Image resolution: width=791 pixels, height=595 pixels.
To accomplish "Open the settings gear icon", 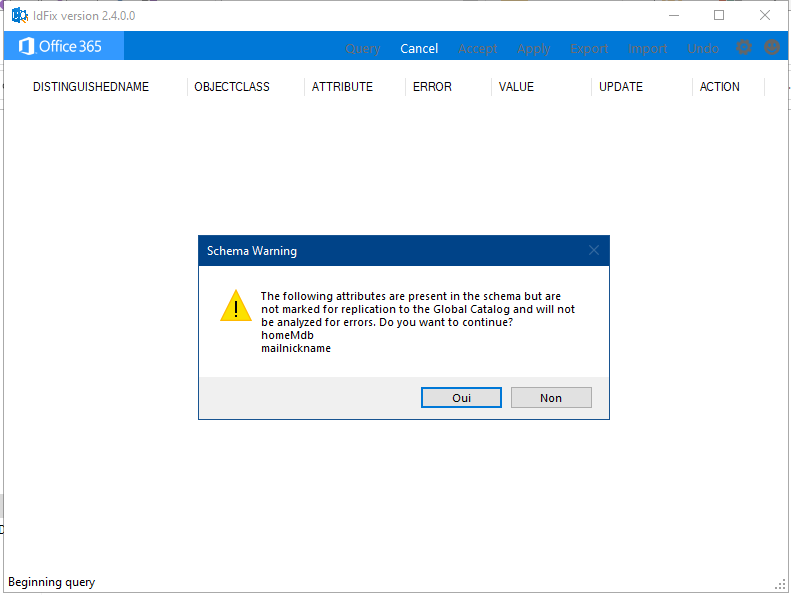I will [x=744, y=47].
